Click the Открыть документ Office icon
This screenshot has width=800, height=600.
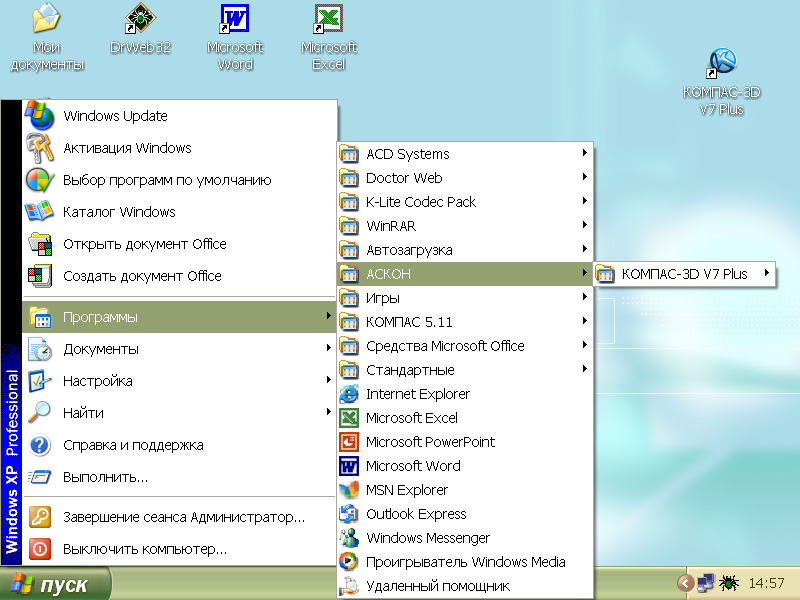[x=40, y=244]
